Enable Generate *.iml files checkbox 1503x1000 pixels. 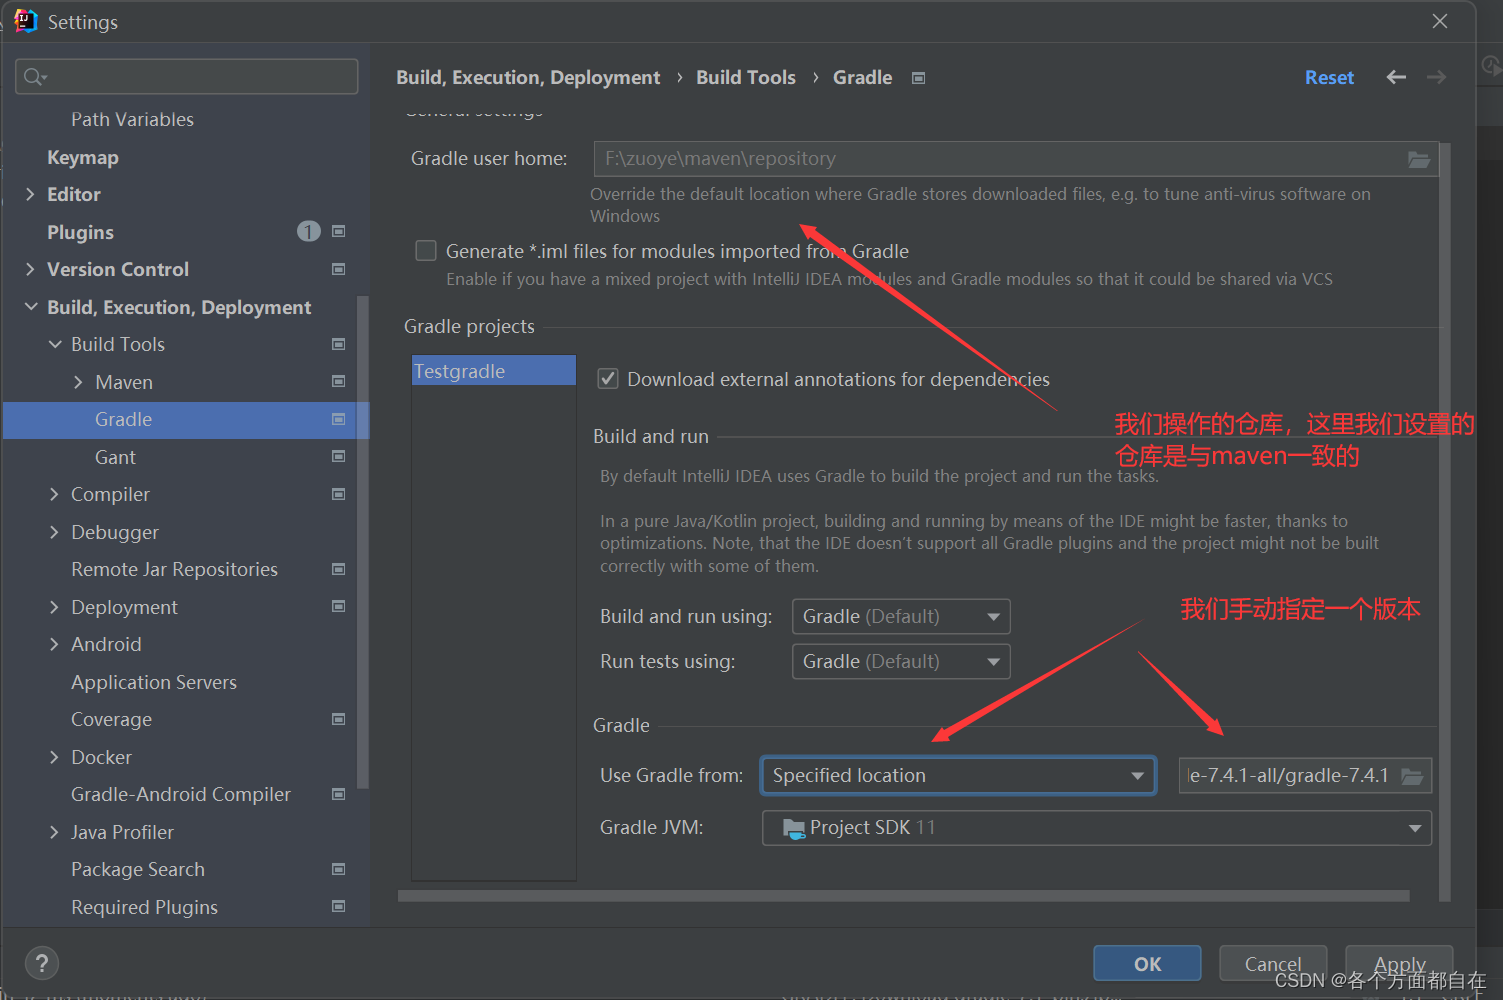pos(426,251)
